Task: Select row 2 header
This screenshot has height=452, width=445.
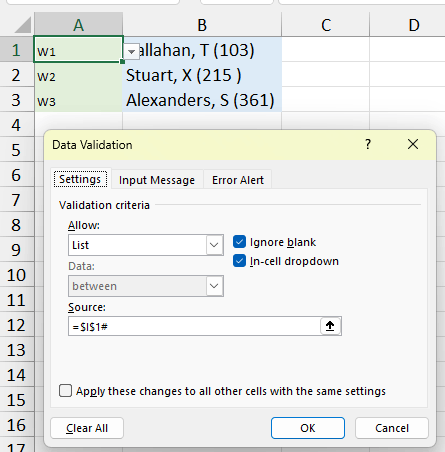Action: click(17, 74)
